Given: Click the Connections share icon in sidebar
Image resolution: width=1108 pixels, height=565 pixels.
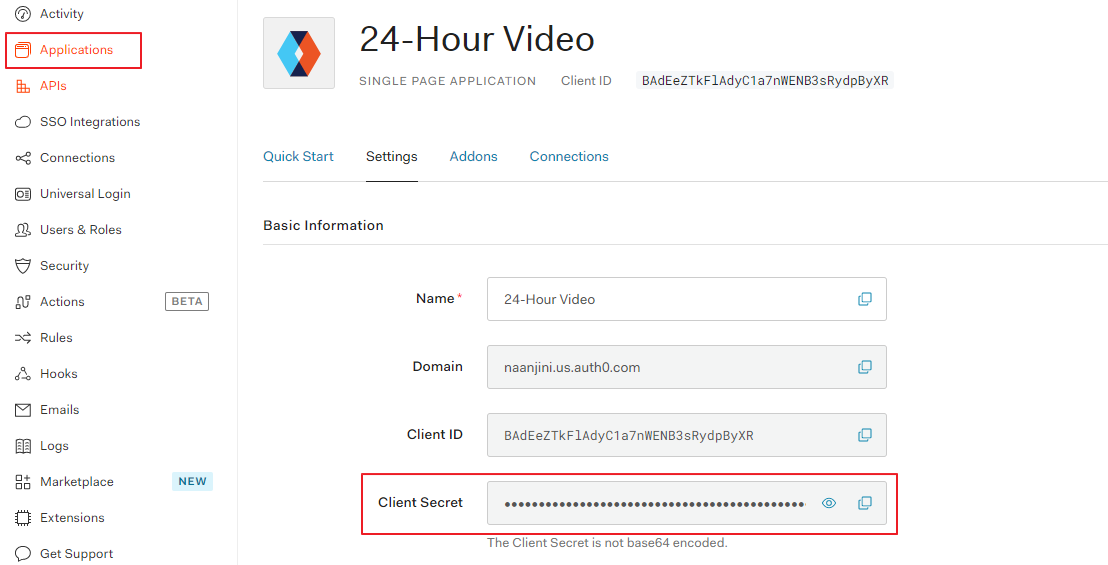Looking at the screenshot, I should tap(23, 157).
